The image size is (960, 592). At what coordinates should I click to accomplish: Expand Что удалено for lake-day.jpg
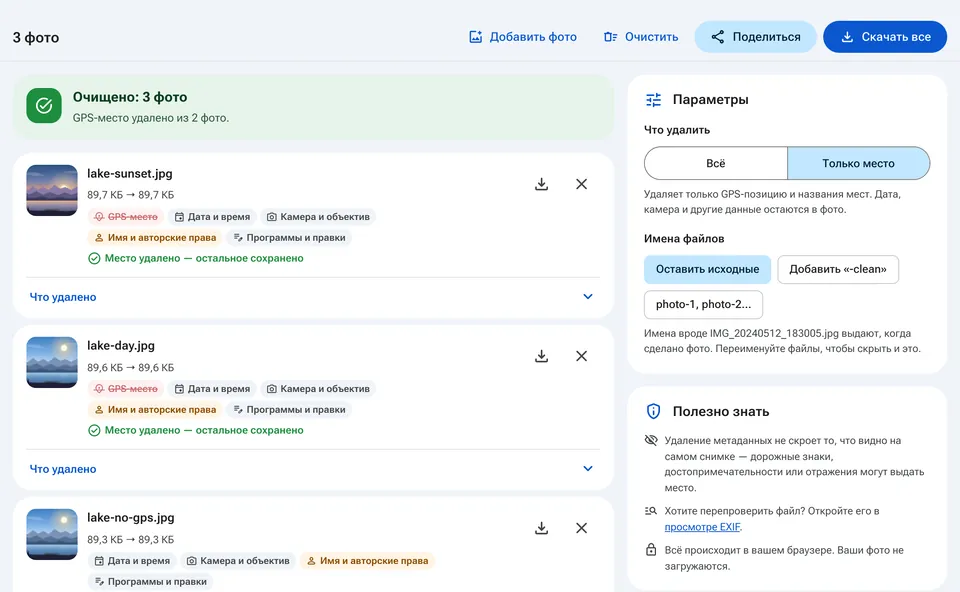tap(312, 469)
